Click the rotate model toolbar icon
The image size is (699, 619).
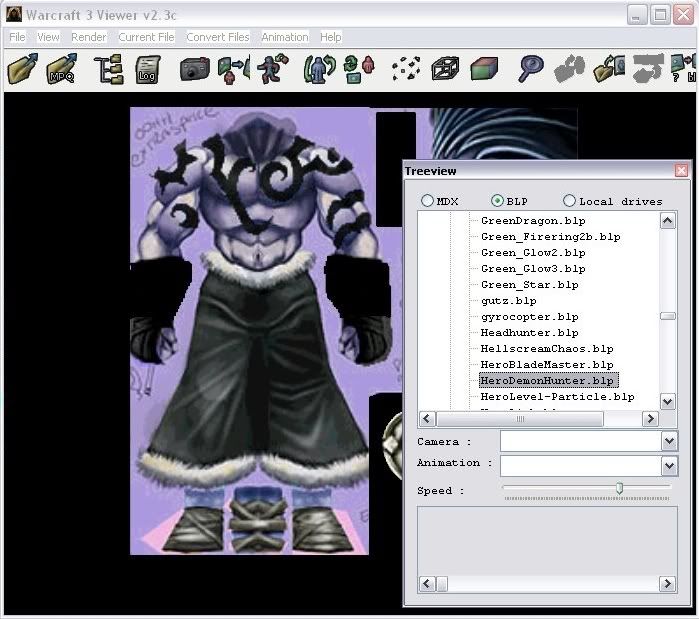pos(319,69)
